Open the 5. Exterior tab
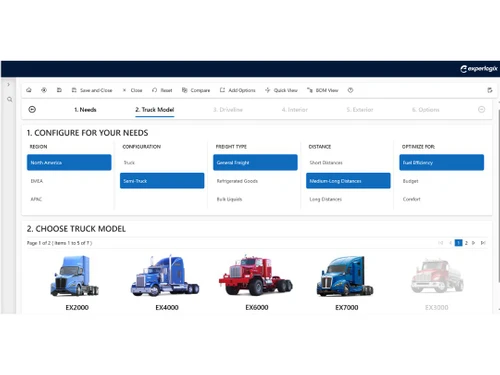 click(x=360, y=110)
